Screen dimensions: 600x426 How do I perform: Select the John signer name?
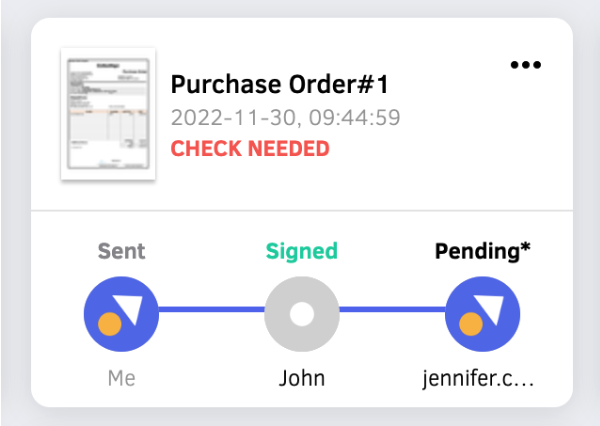pos(302,378)
